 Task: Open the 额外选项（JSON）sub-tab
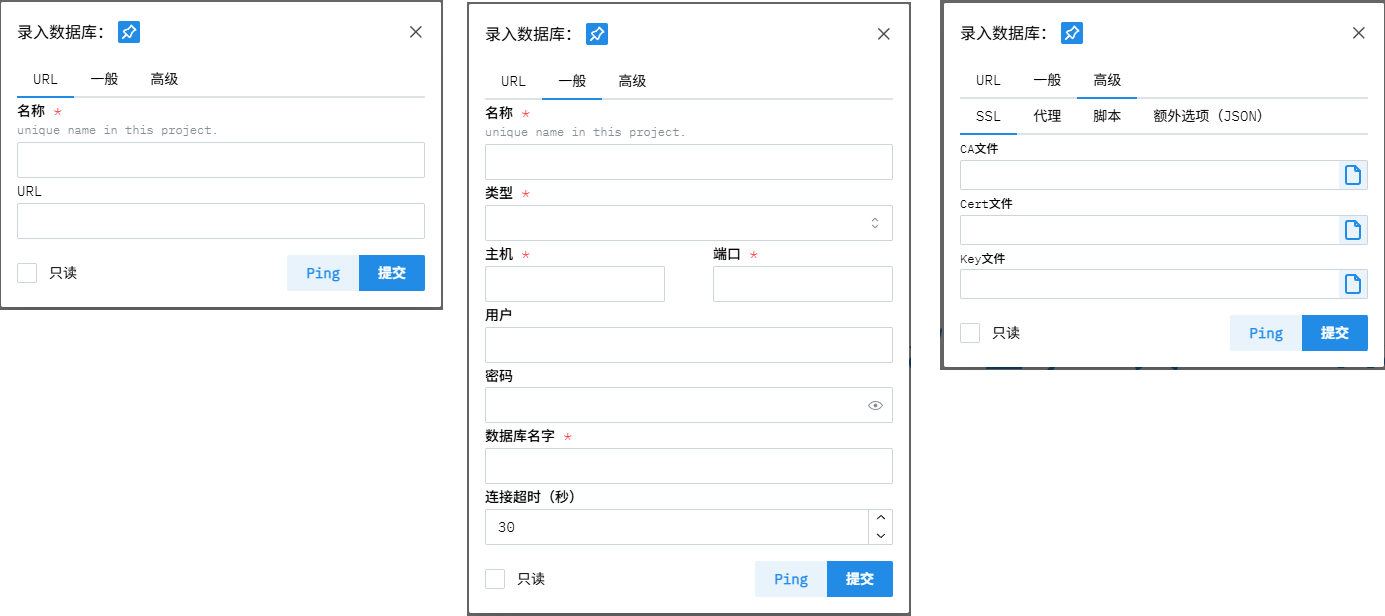click(x=1207, y=115)
